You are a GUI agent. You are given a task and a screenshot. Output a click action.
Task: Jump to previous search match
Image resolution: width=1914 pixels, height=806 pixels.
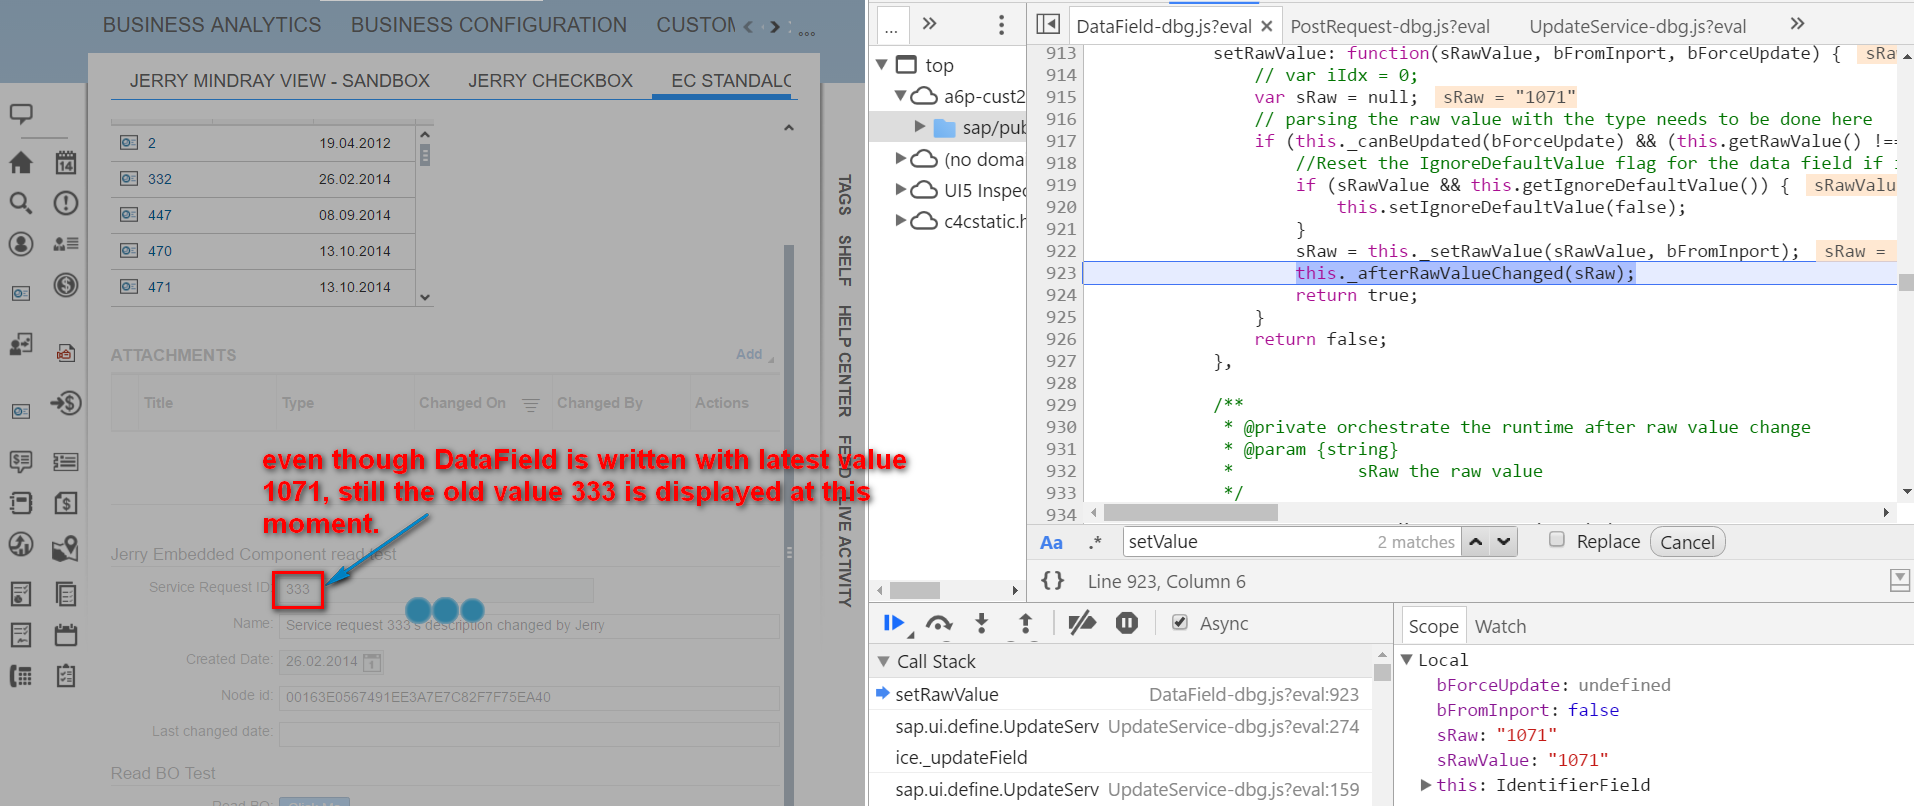(1475, 542)
